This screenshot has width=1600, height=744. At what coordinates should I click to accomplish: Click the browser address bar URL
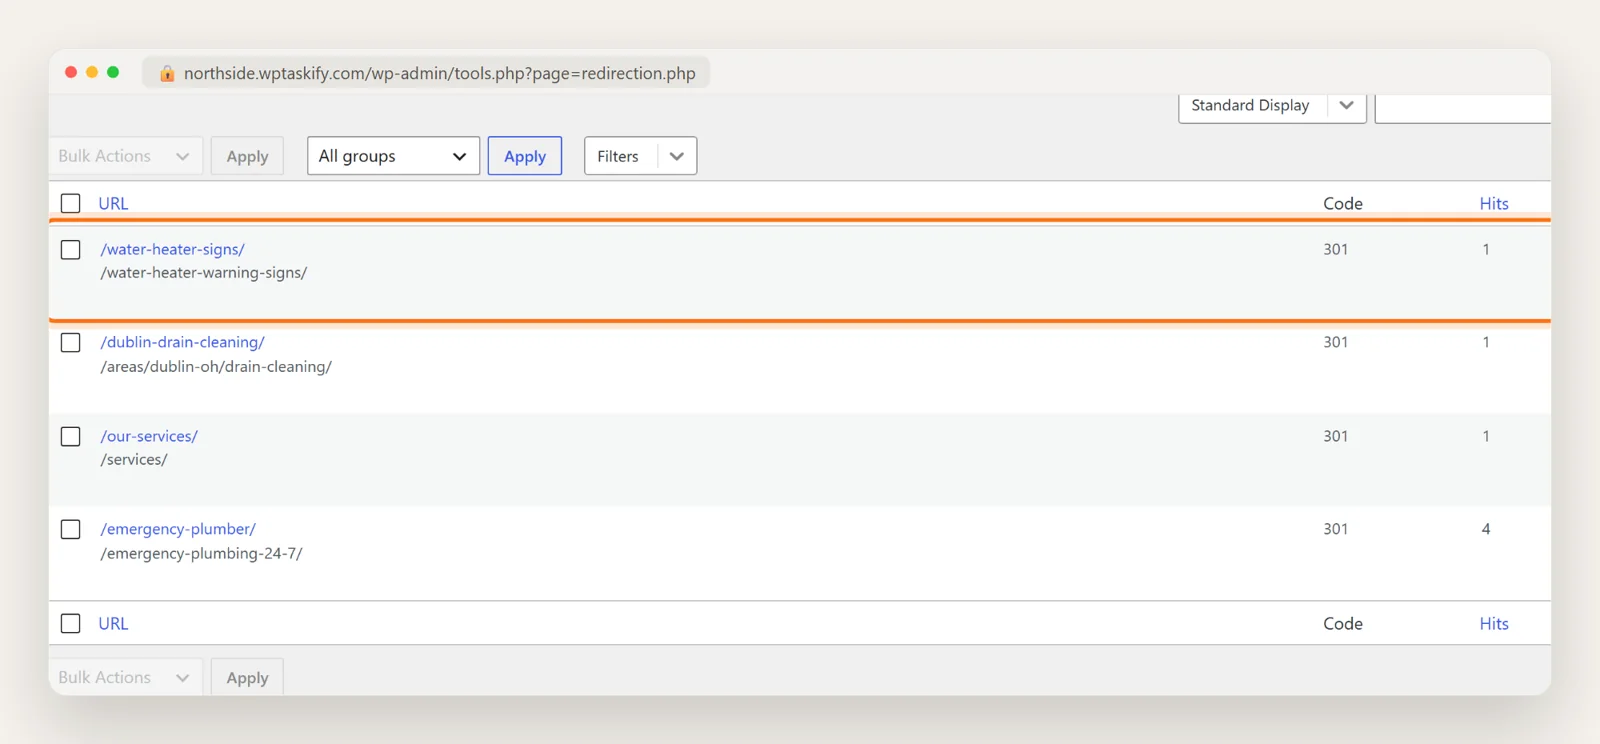coord(440,73)
